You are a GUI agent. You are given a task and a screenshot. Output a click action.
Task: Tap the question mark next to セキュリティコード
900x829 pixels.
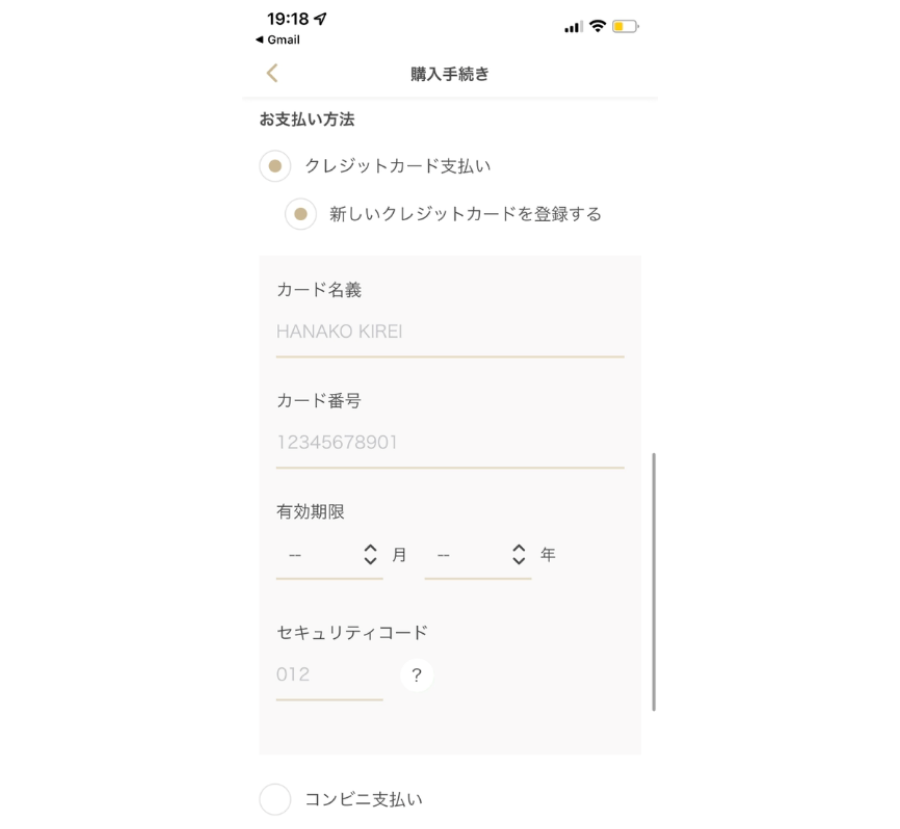pos(415,675)
